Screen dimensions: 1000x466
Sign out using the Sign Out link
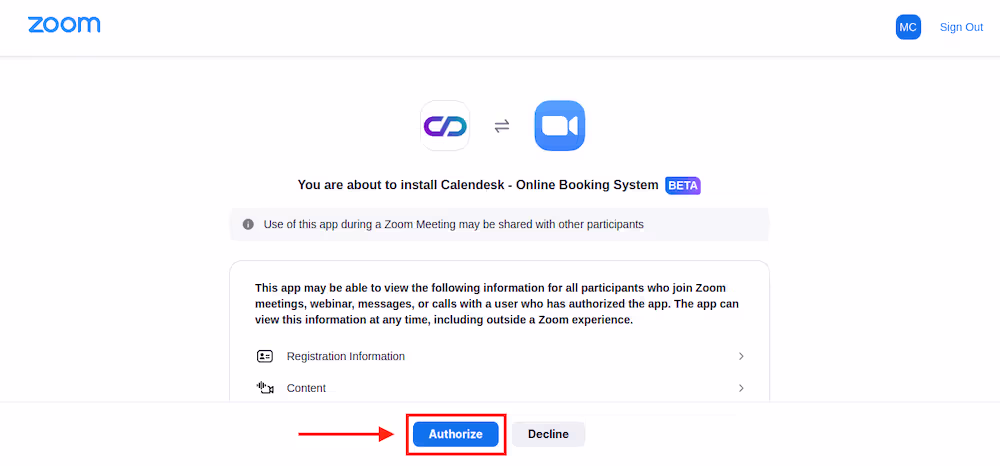click(961, 27)
